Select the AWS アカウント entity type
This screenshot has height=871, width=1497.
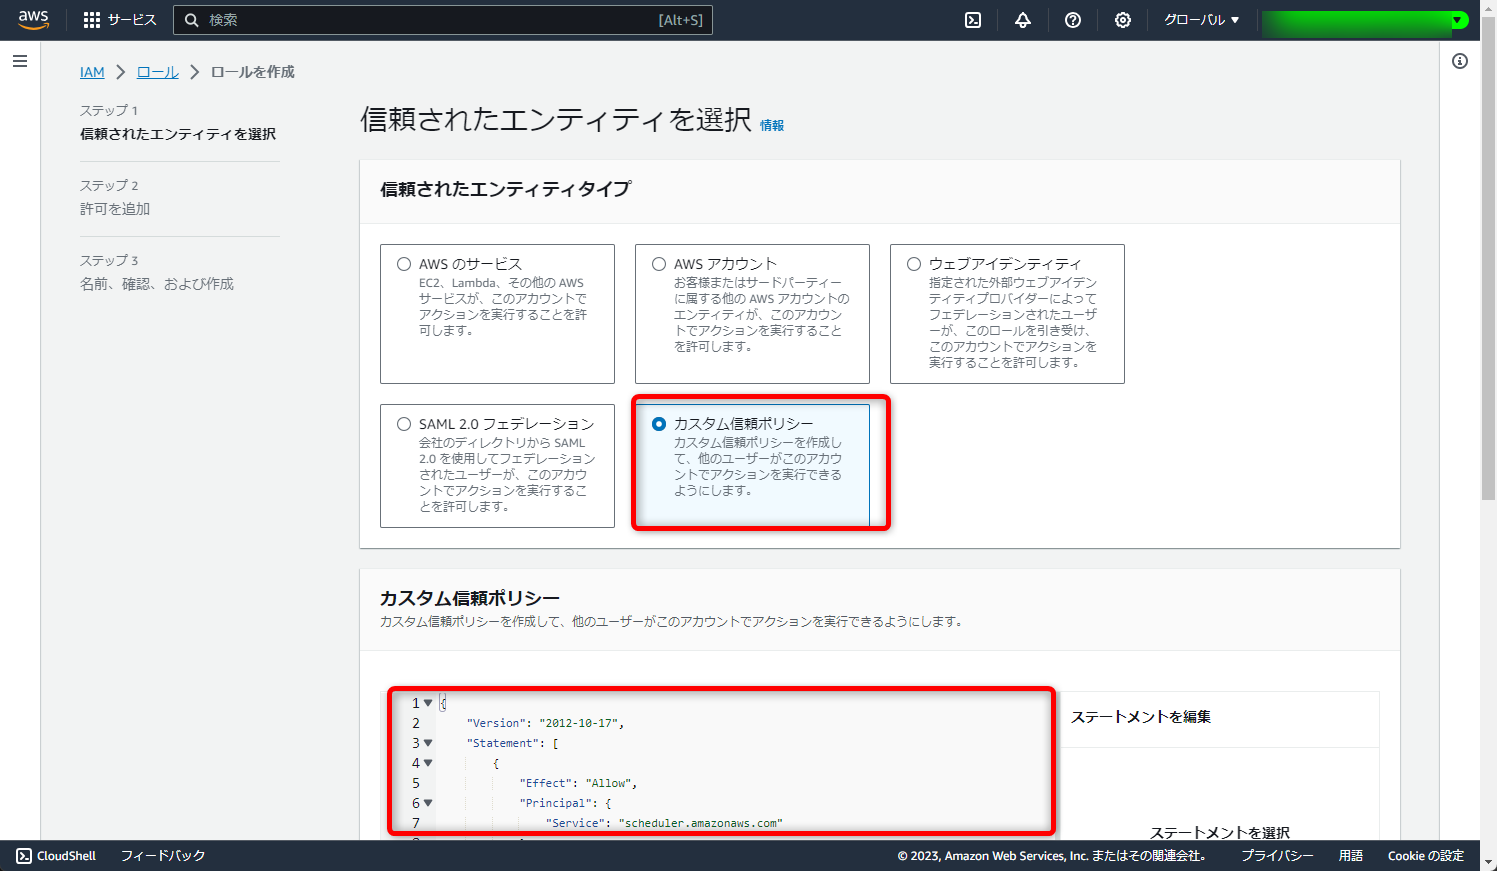point(658,263)
